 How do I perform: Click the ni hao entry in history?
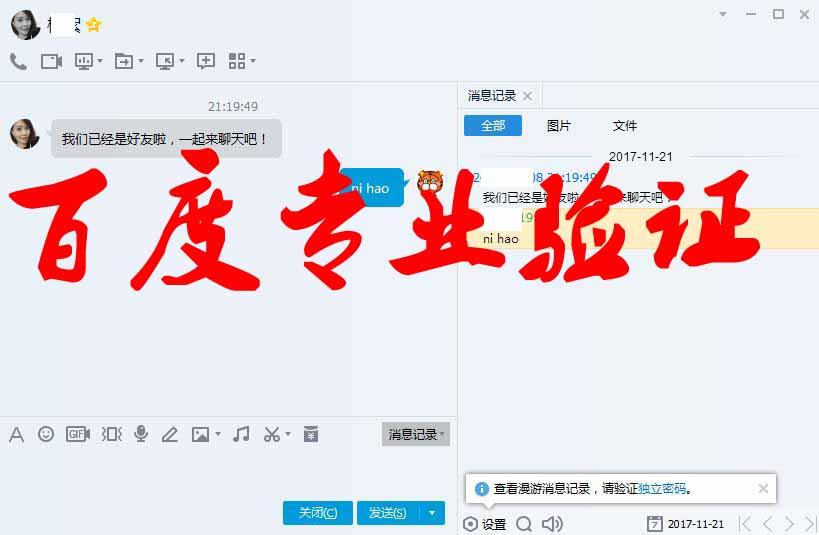(500, 239)
